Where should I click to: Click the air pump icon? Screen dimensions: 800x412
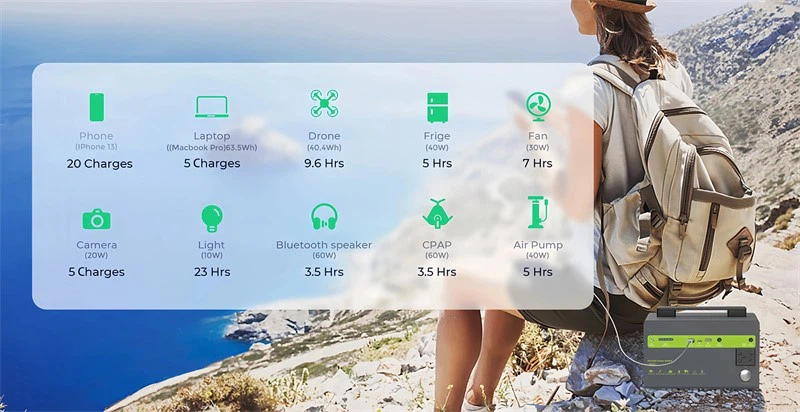(537, 213)
